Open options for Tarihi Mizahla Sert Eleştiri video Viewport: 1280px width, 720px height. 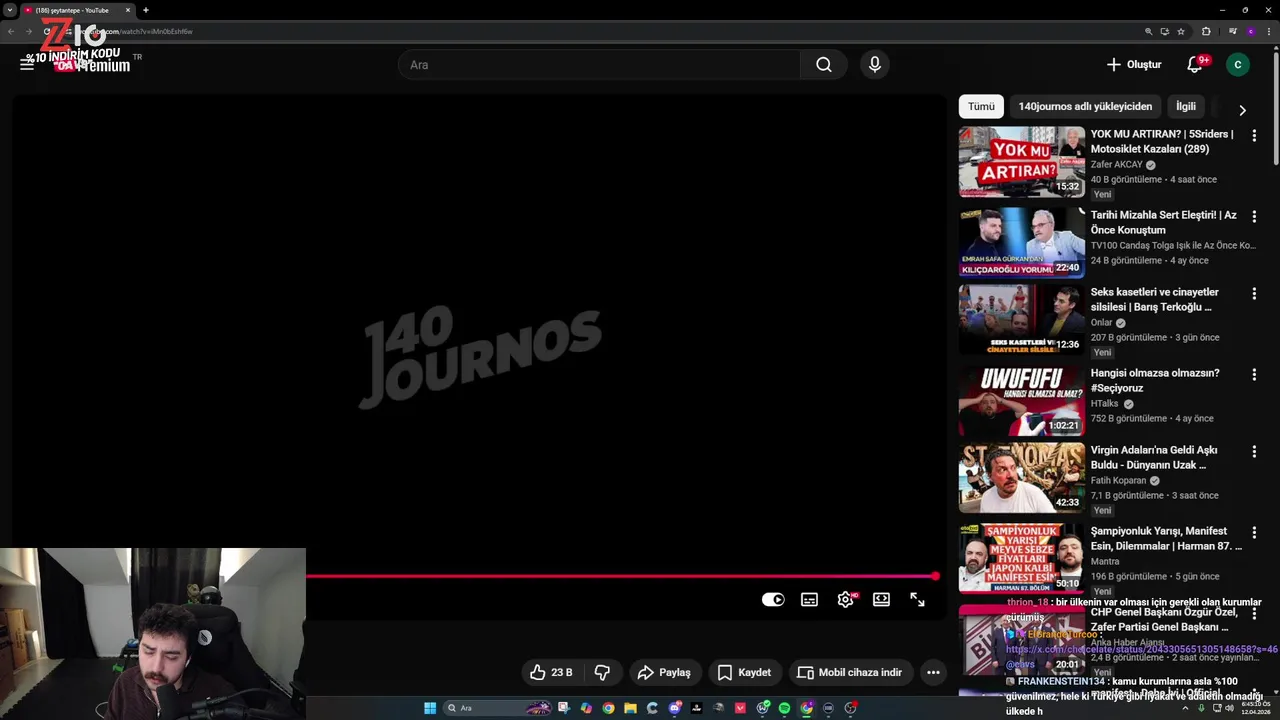coord(1254,216)
